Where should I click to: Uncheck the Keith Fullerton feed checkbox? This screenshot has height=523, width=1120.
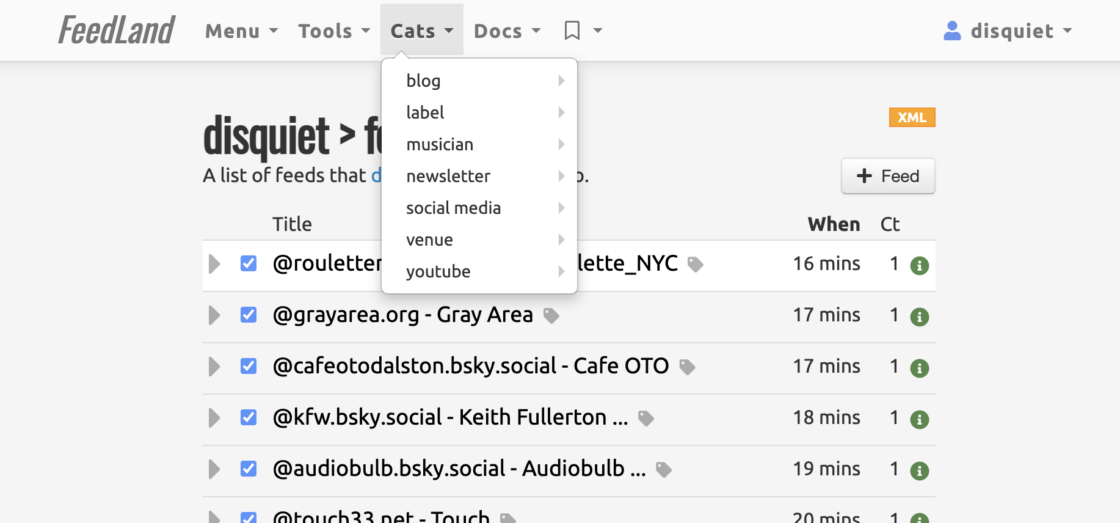click(x=249, y=418)
